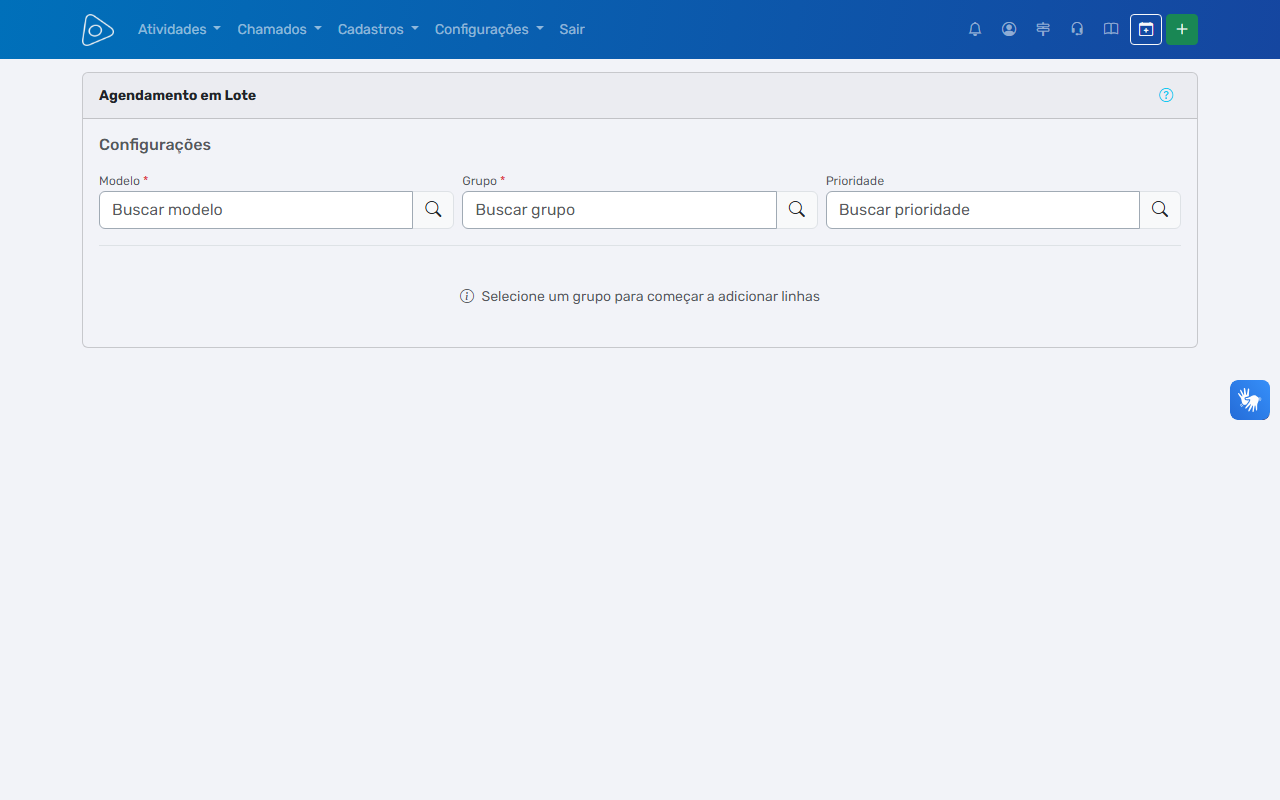Expand the Configurações menu

click(489, 30)
